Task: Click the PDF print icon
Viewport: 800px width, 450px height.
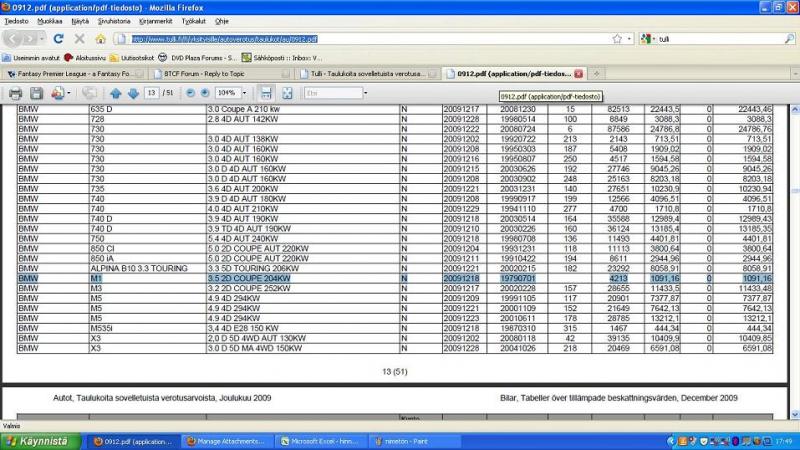Action: tap(15, 93)
